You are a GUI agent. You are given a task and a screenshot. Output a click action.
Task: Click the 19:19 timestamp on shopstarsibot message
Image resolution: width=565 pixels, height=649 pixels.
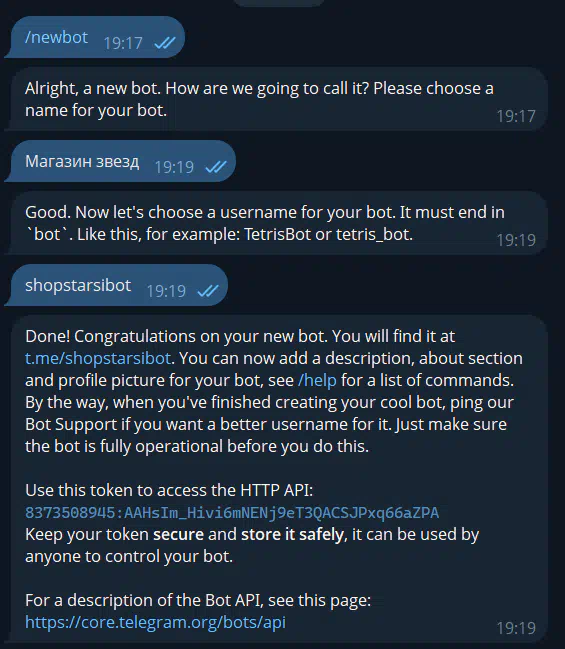coord(166,291)
